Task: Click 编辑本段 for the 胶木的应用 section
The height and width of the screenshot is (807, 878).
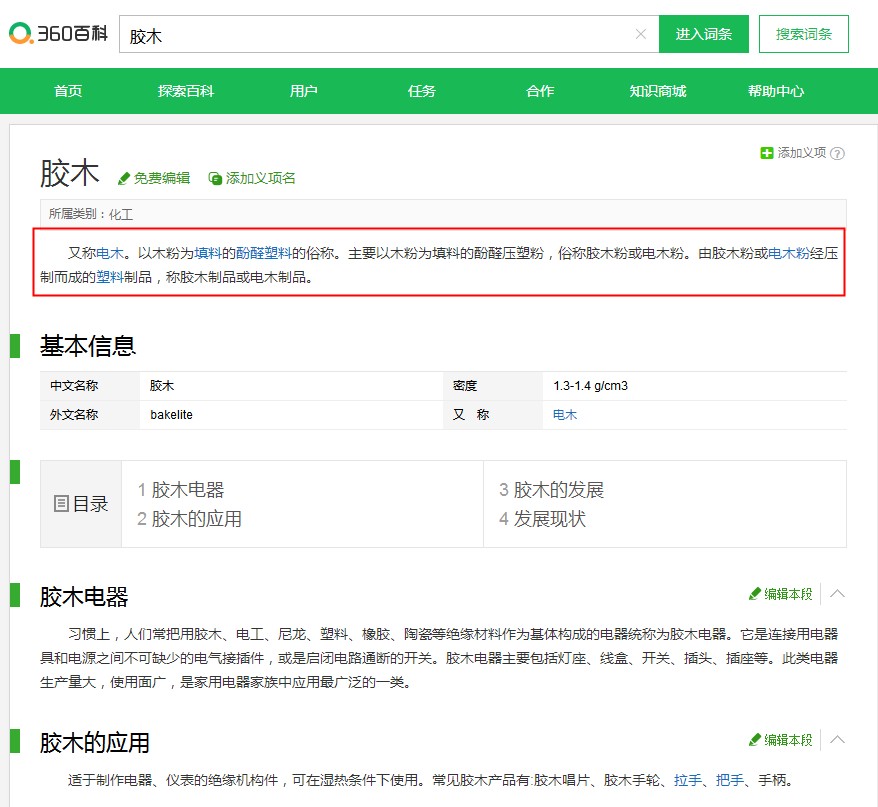Action: point(781,740)
